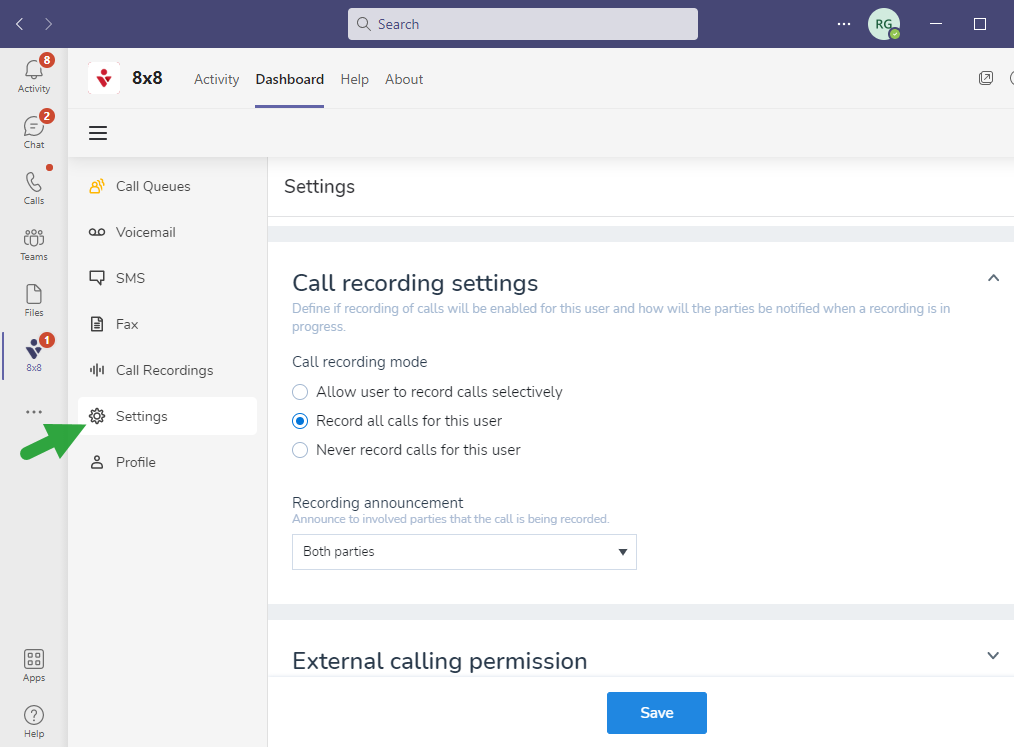Click the 8x8 app icon in sidebar
1014x747 pixels.
coord(34,352)
